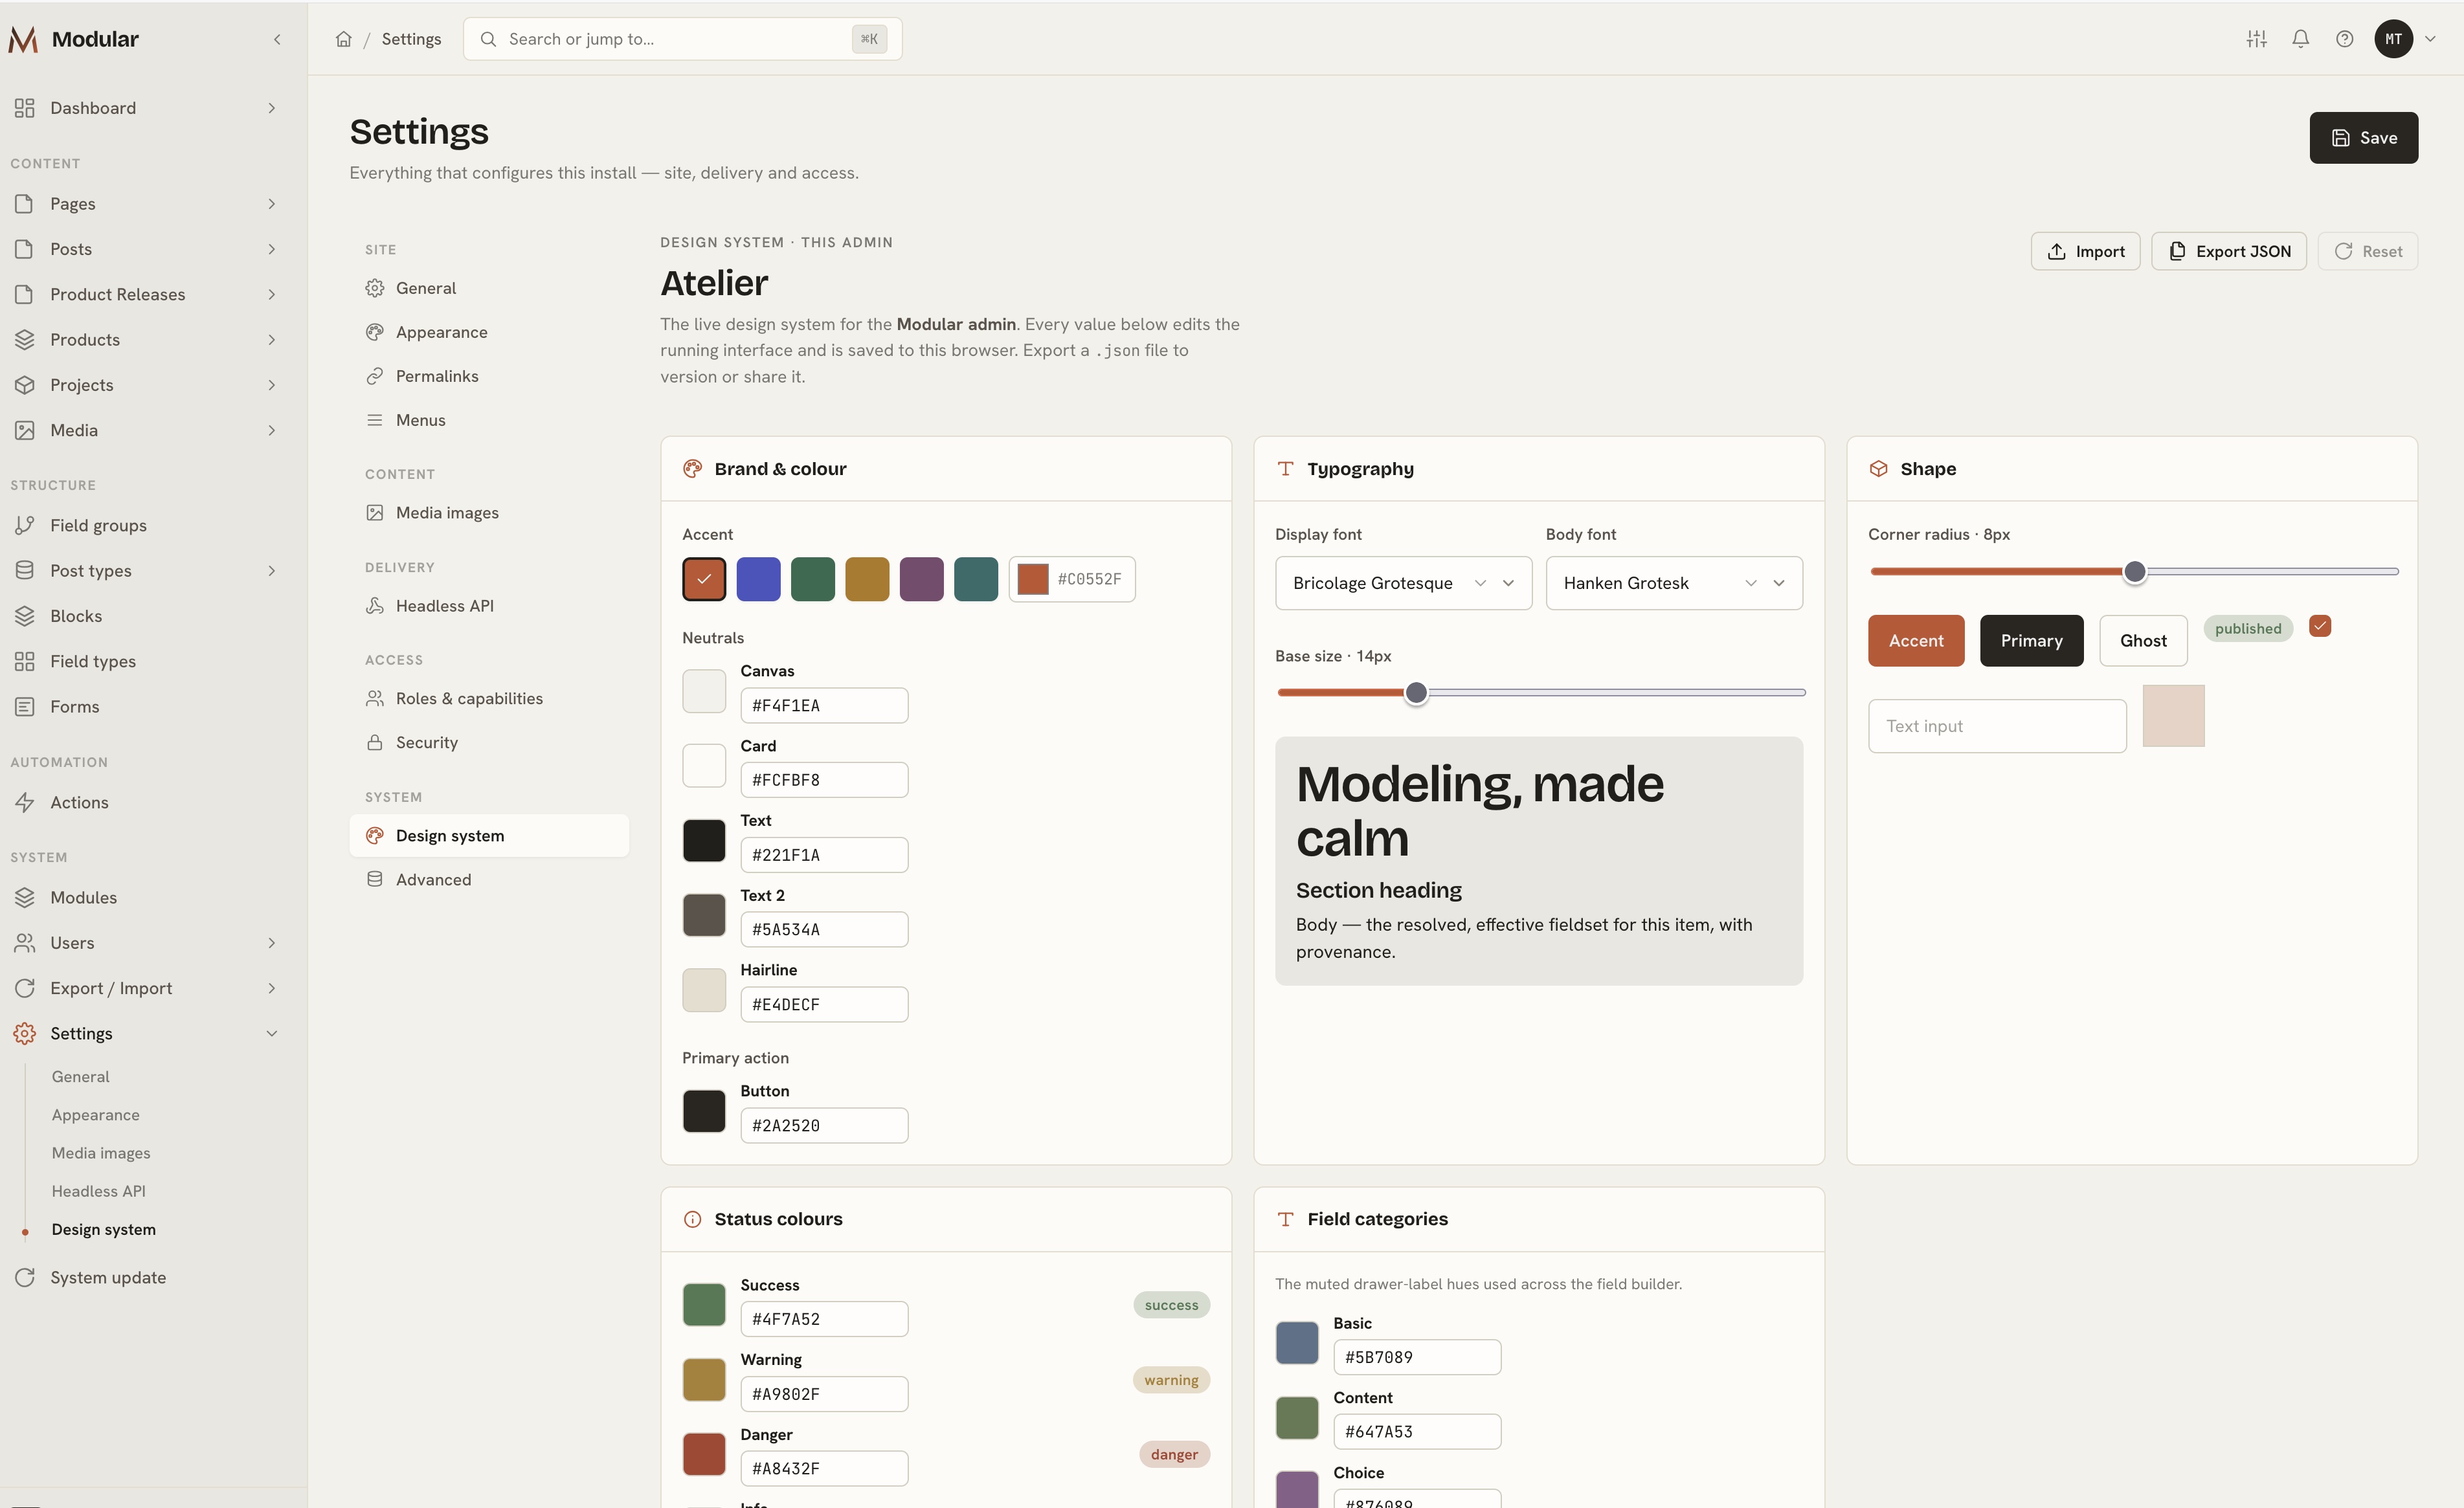Click the Modular logo icon
Viewport: 2464px width, 1508px height.
(24, 39)
